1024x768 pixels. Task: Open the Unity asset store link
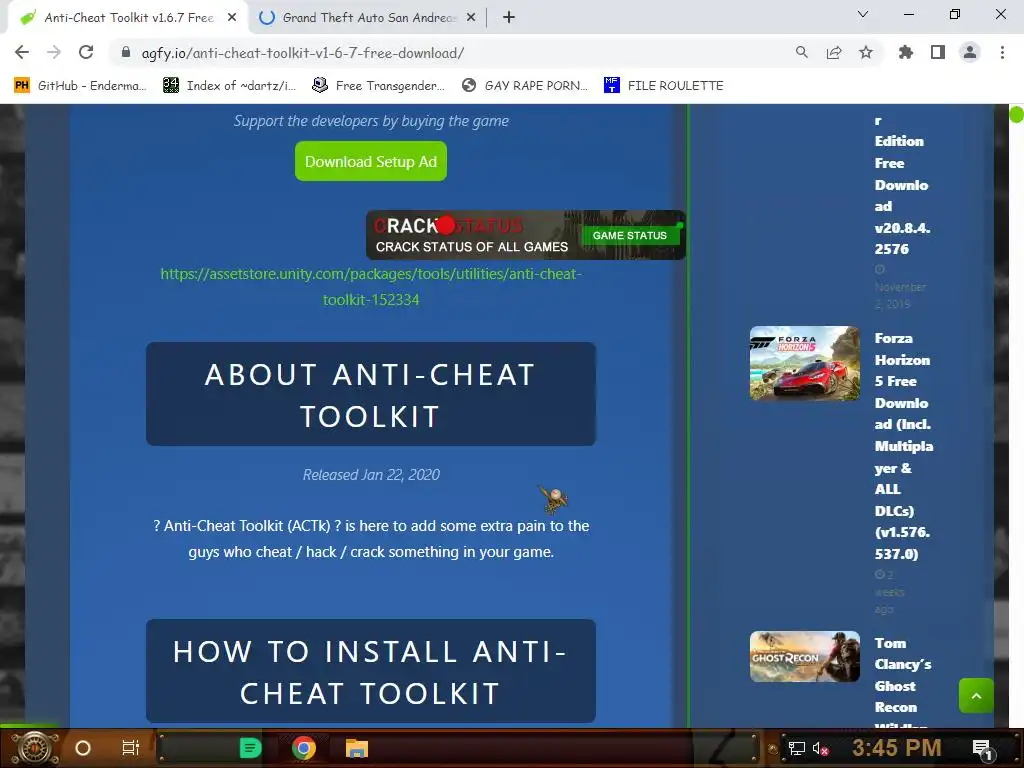coord(371,287)
